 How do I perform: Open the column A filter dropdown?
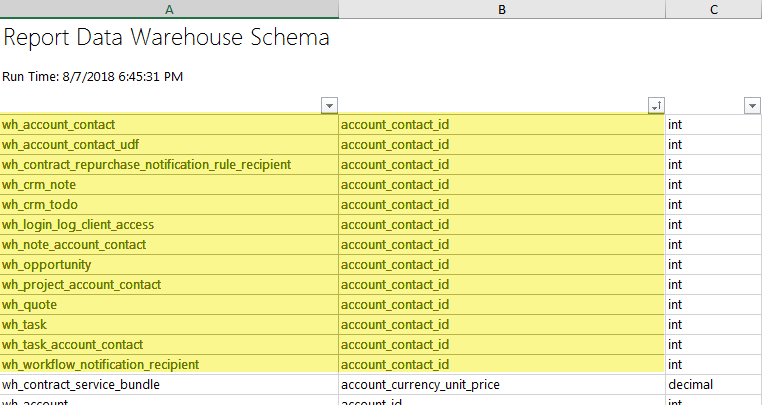coord(329,106)
